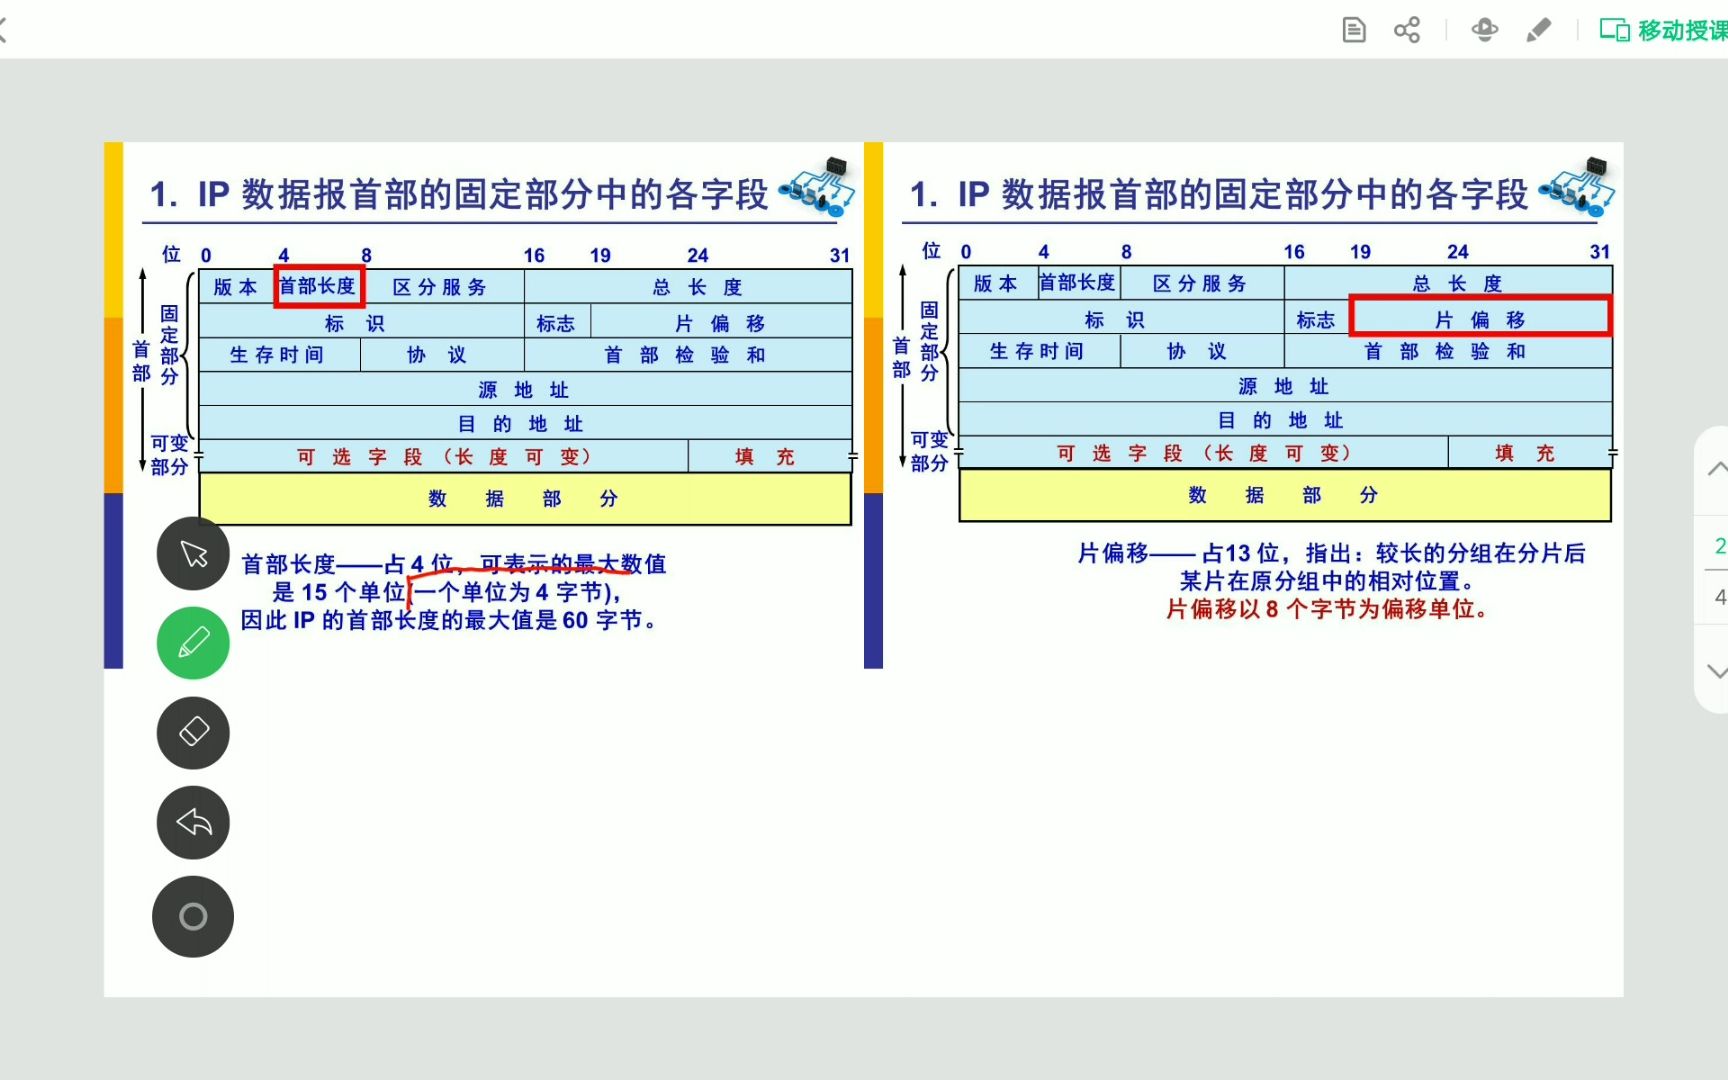Click 标识 cell in left slide
Viewport: 1728px width, 1080px height.
tap(361, 323)
